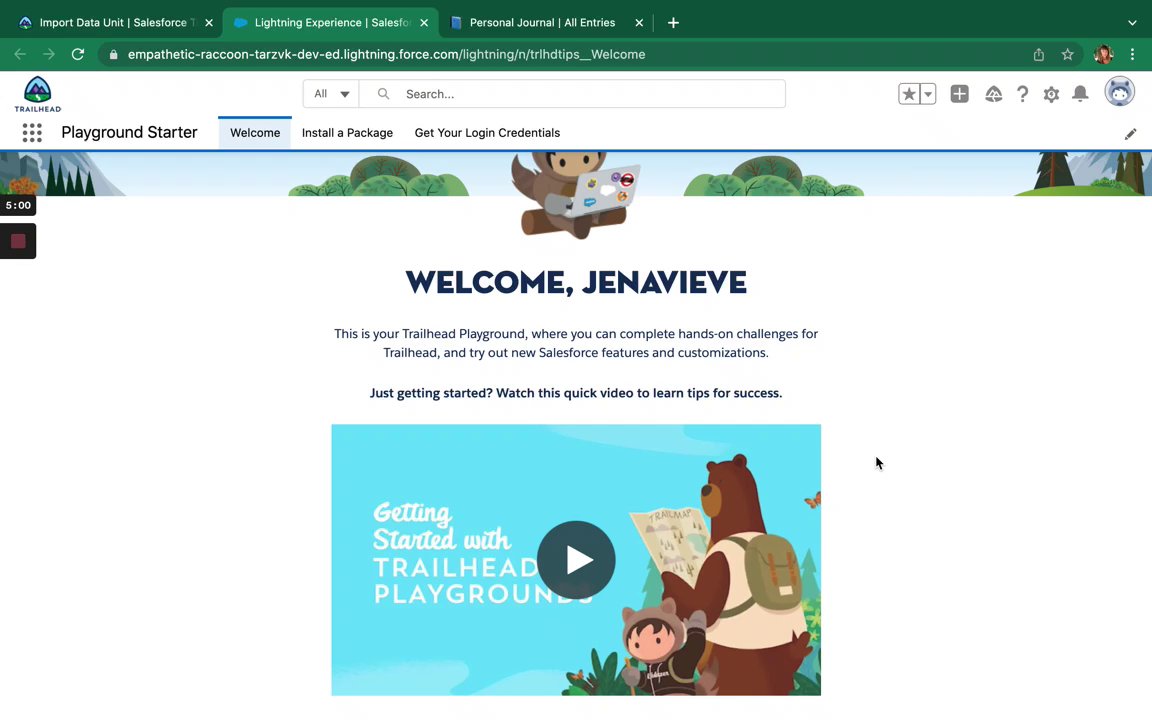Go forward in browser history
Image resolution: width=1152 pixels, height=720 pixels.
pyautogui.click(x=48, y=54)
